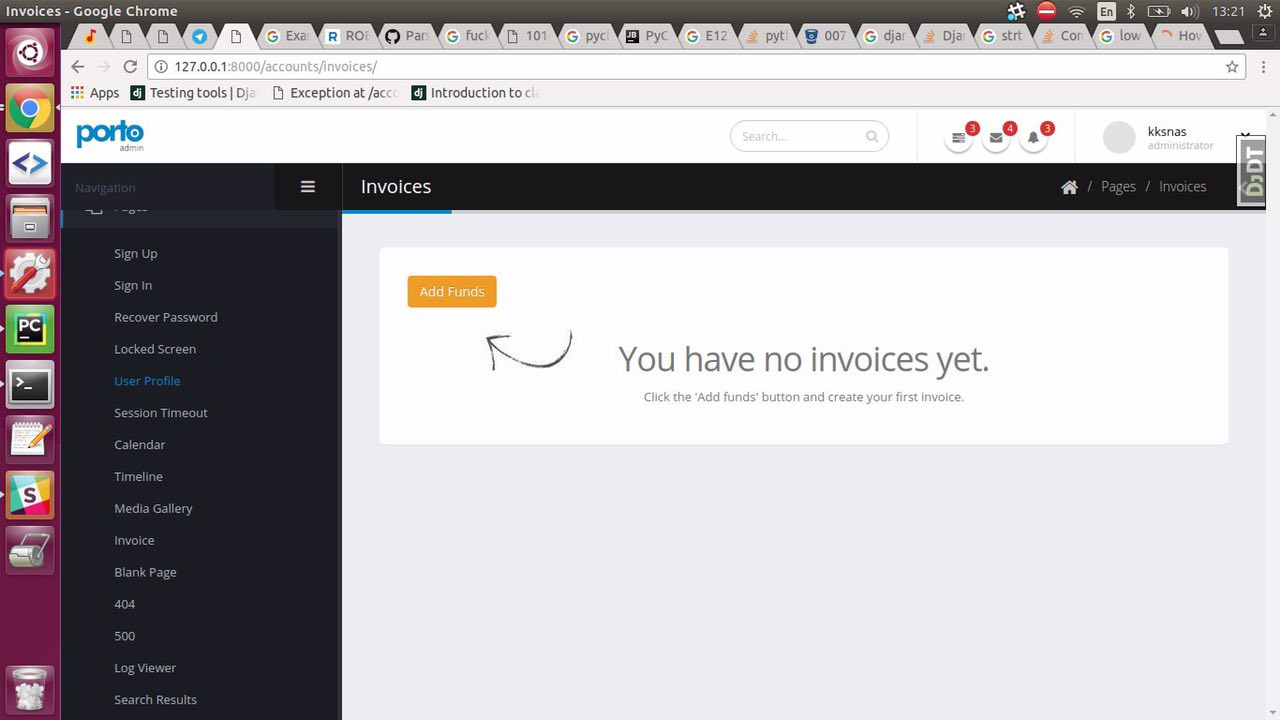Open PyCharm from the dock
Screen dimensions: 1280x720
30,329
